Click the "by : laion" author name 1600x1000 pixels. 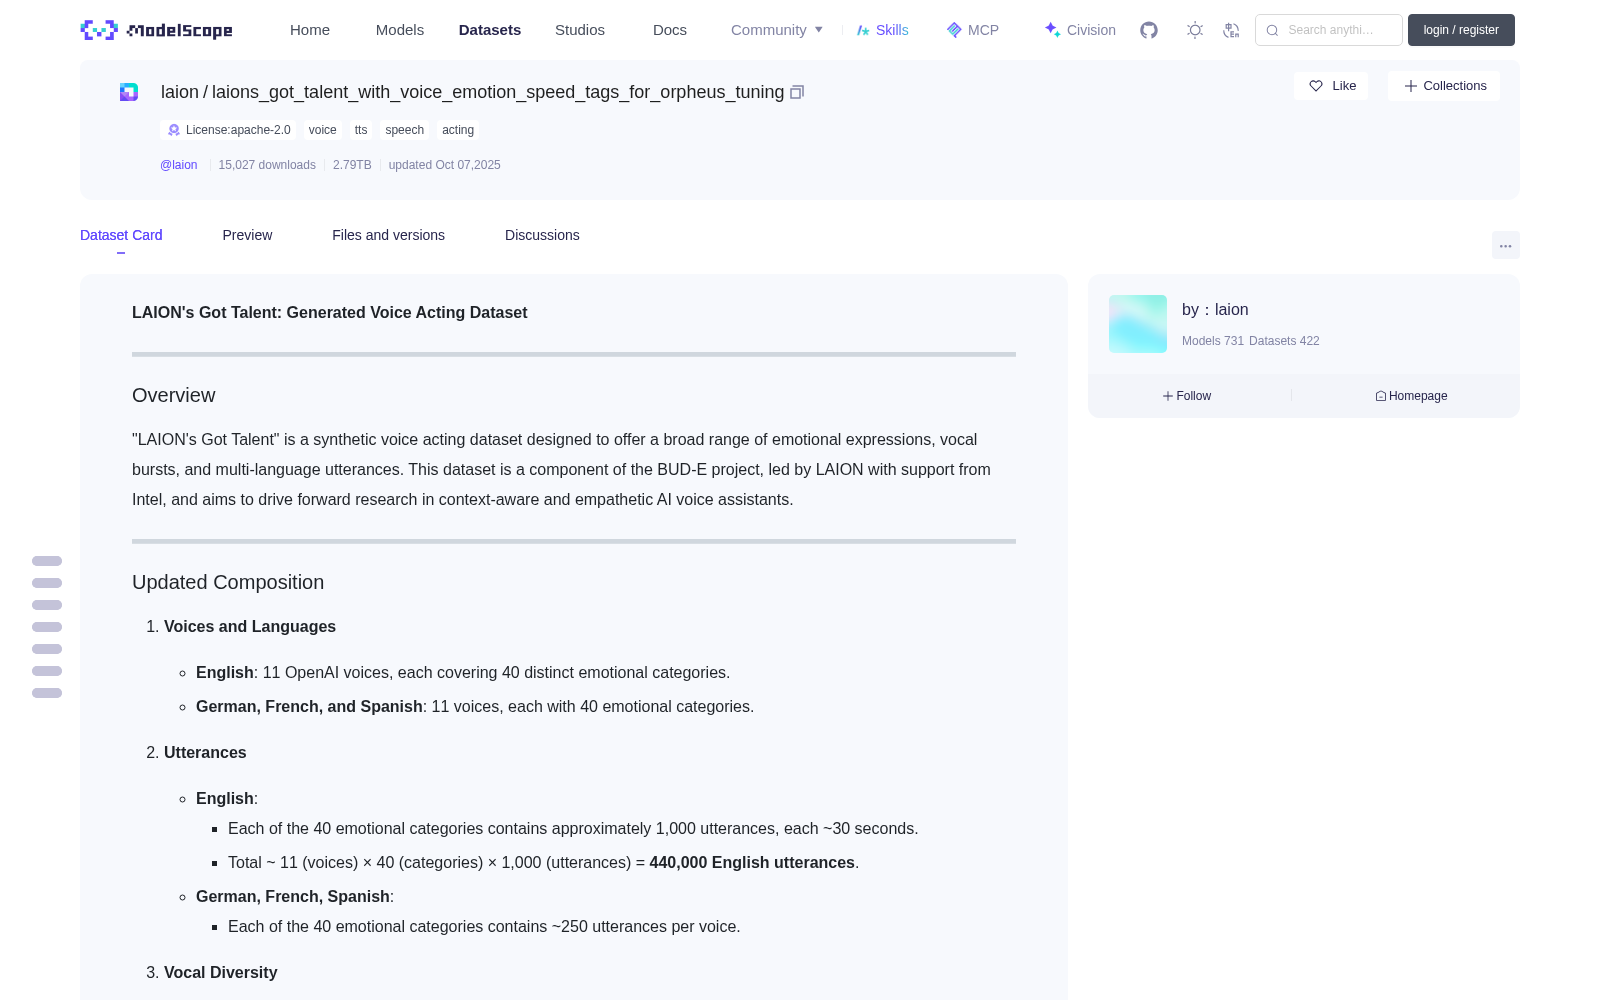click(x=1215, y=310)
